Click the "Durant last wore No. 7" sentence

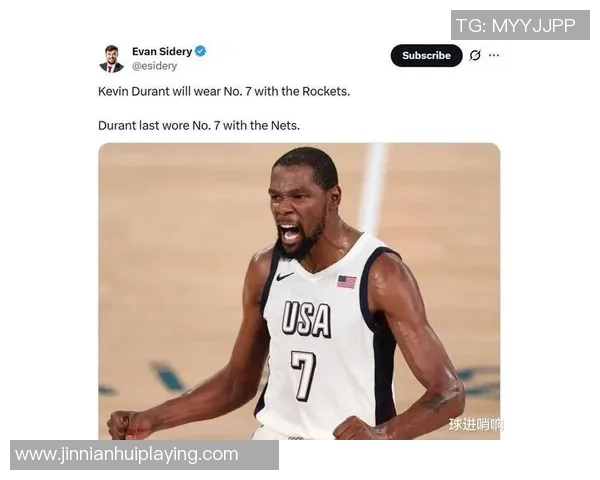[x=199, y=126]
